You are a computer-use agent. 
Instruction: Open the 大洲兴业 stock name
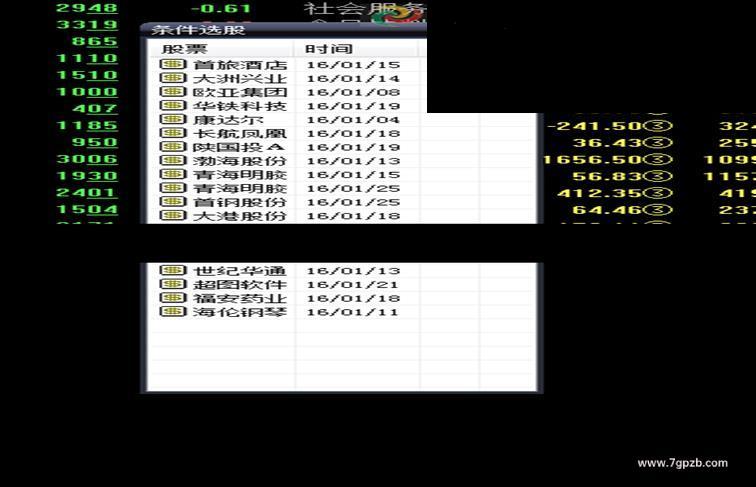240,78
